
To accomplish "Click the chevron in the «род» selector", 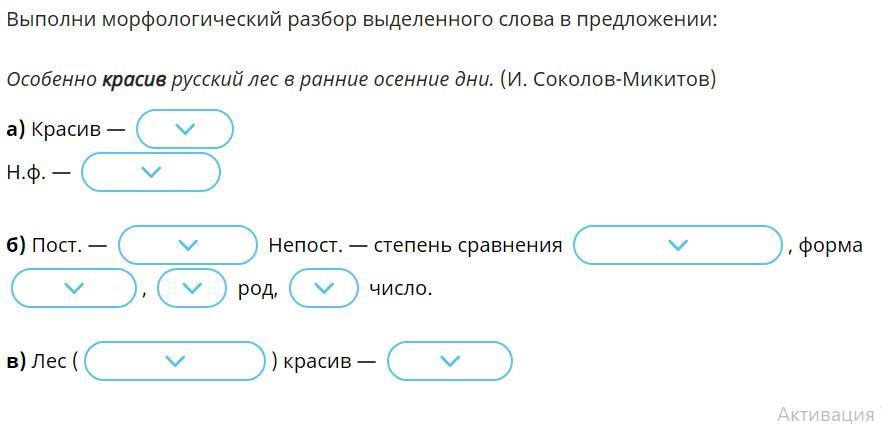I will click(192, 288).
